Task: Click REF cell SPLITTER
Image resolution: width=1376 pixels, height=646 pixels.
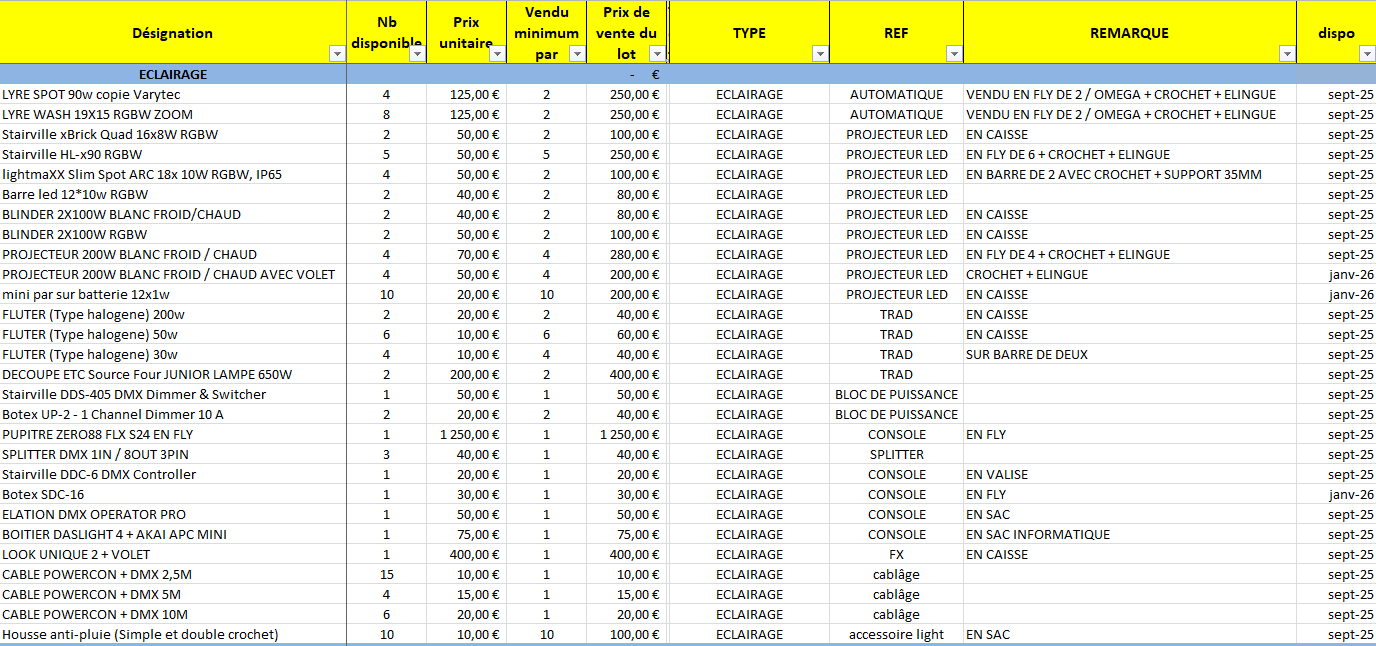Action: (897, 454)
